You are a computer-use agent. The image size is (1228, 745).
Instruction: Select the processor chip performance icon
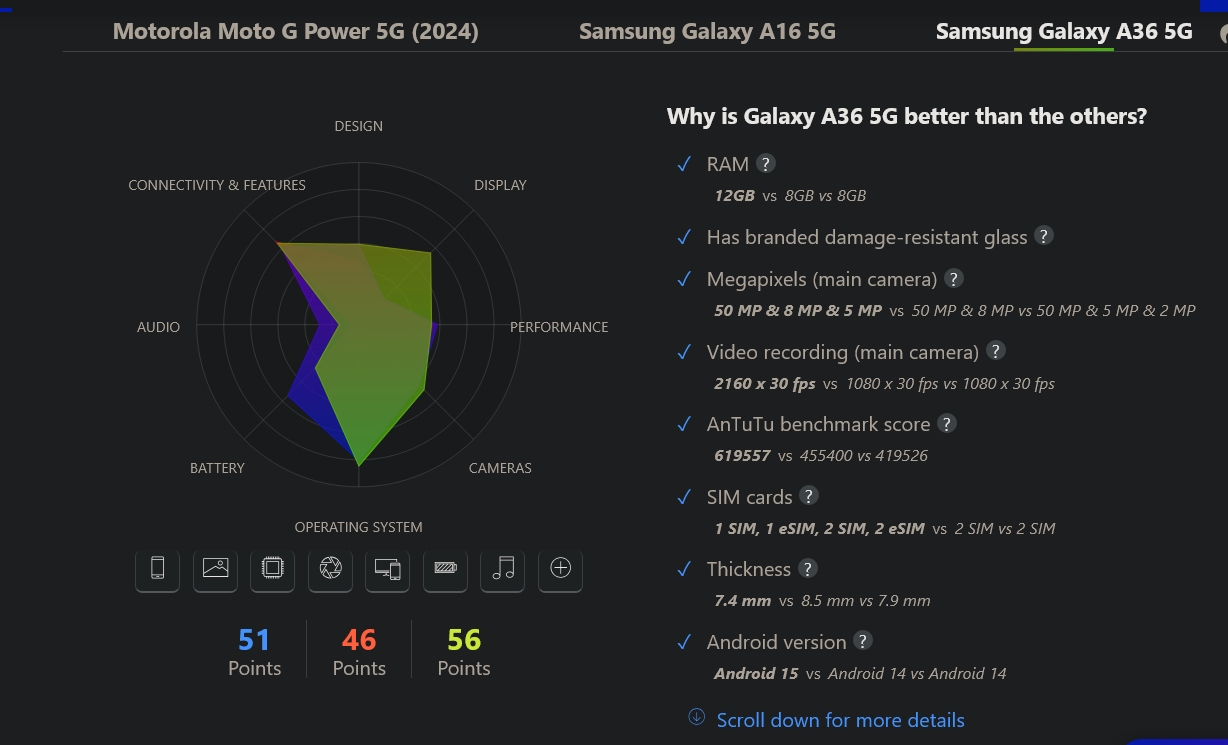(x=272, y=568)
